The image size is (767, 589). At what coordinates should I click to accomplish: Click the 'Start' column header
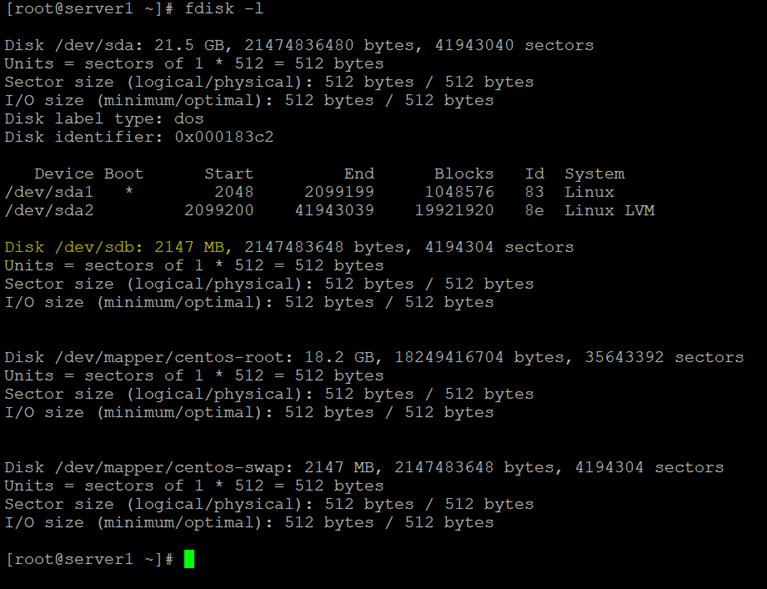[x=229, y=174]
